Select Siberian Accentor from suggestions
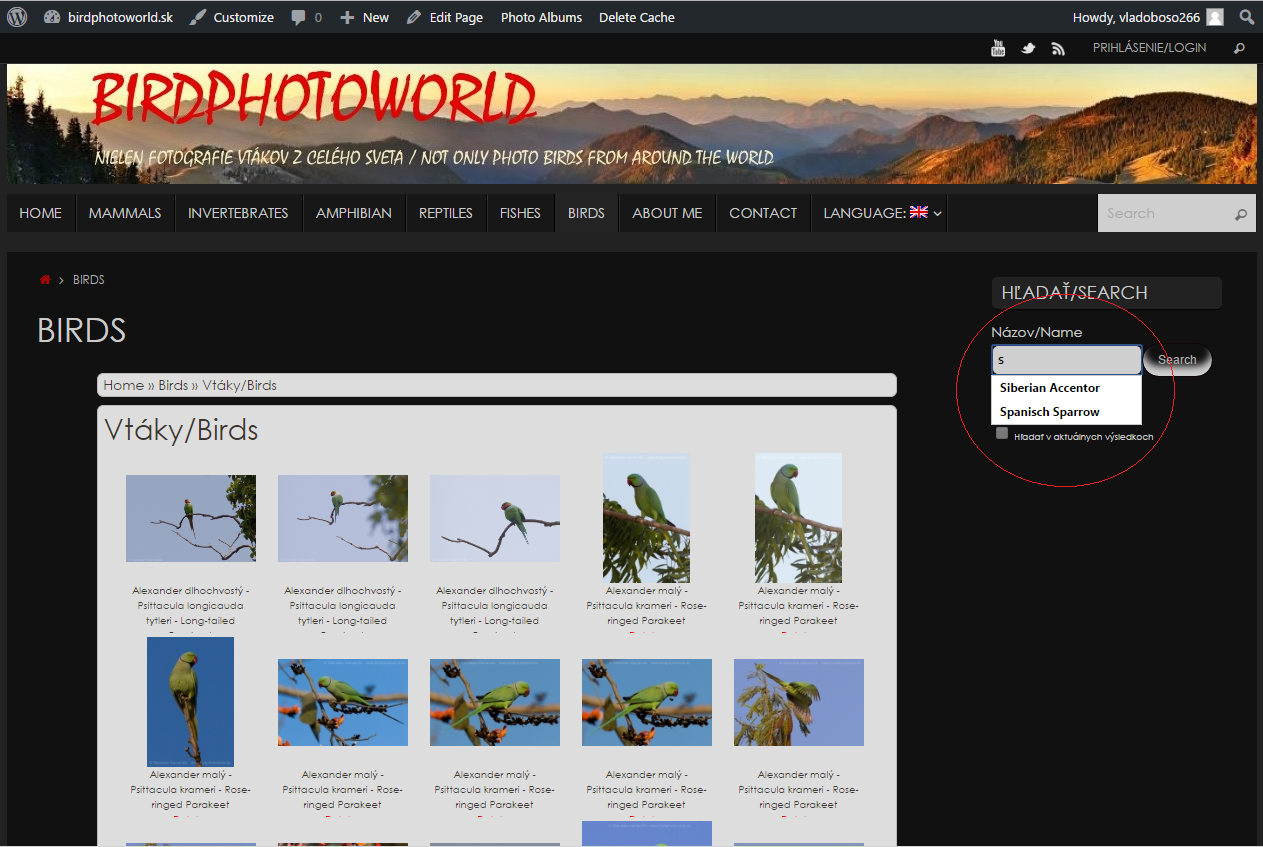 tap(1050, 388)
